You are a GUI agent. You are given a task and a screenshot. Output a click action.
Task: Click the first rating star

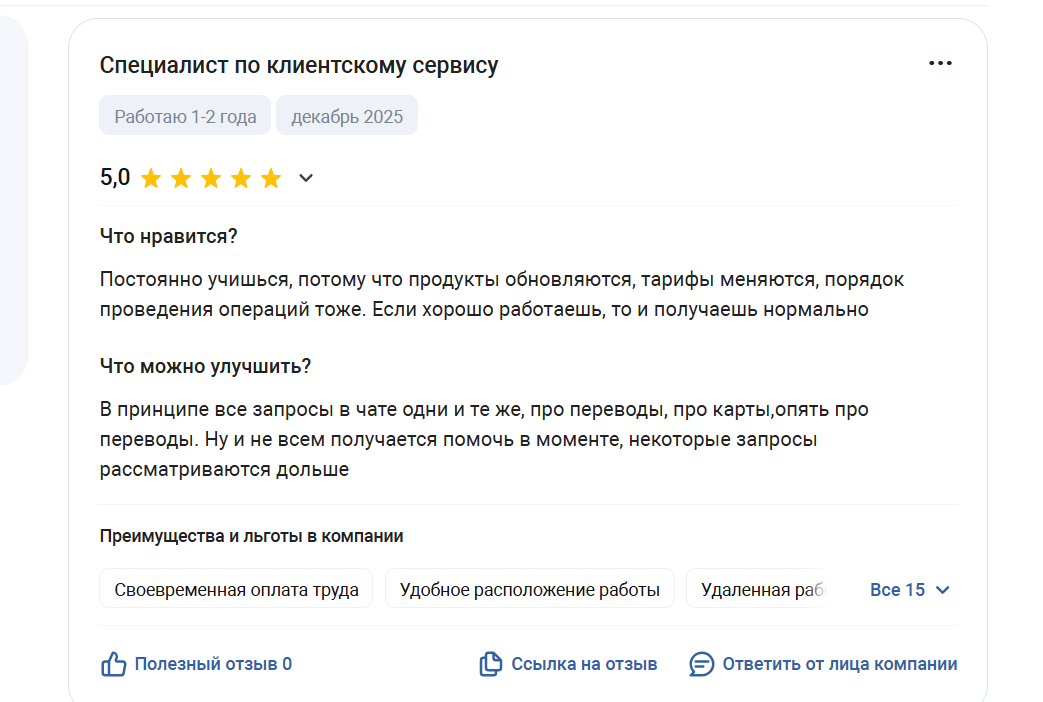(151, 179)
